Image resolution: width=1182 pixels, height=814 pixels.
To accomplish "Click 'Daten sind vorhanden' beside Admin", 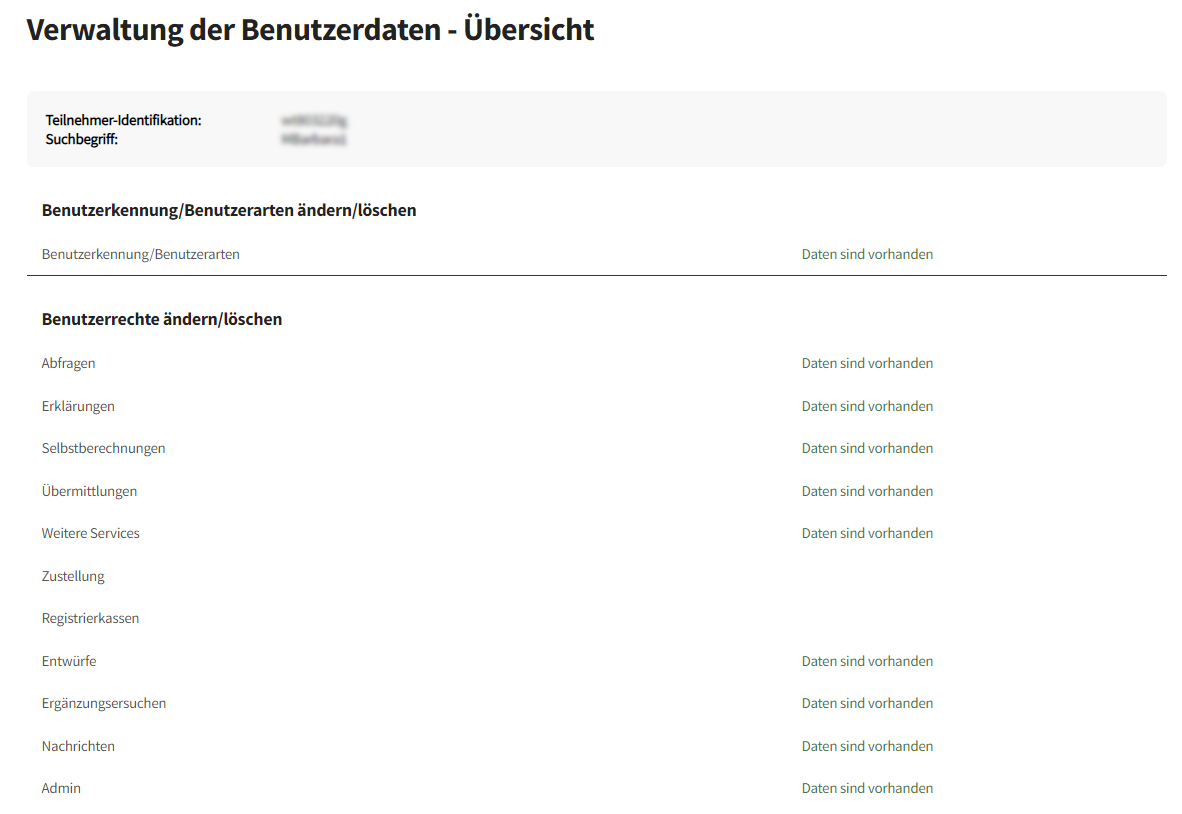I will pos(867,788).
